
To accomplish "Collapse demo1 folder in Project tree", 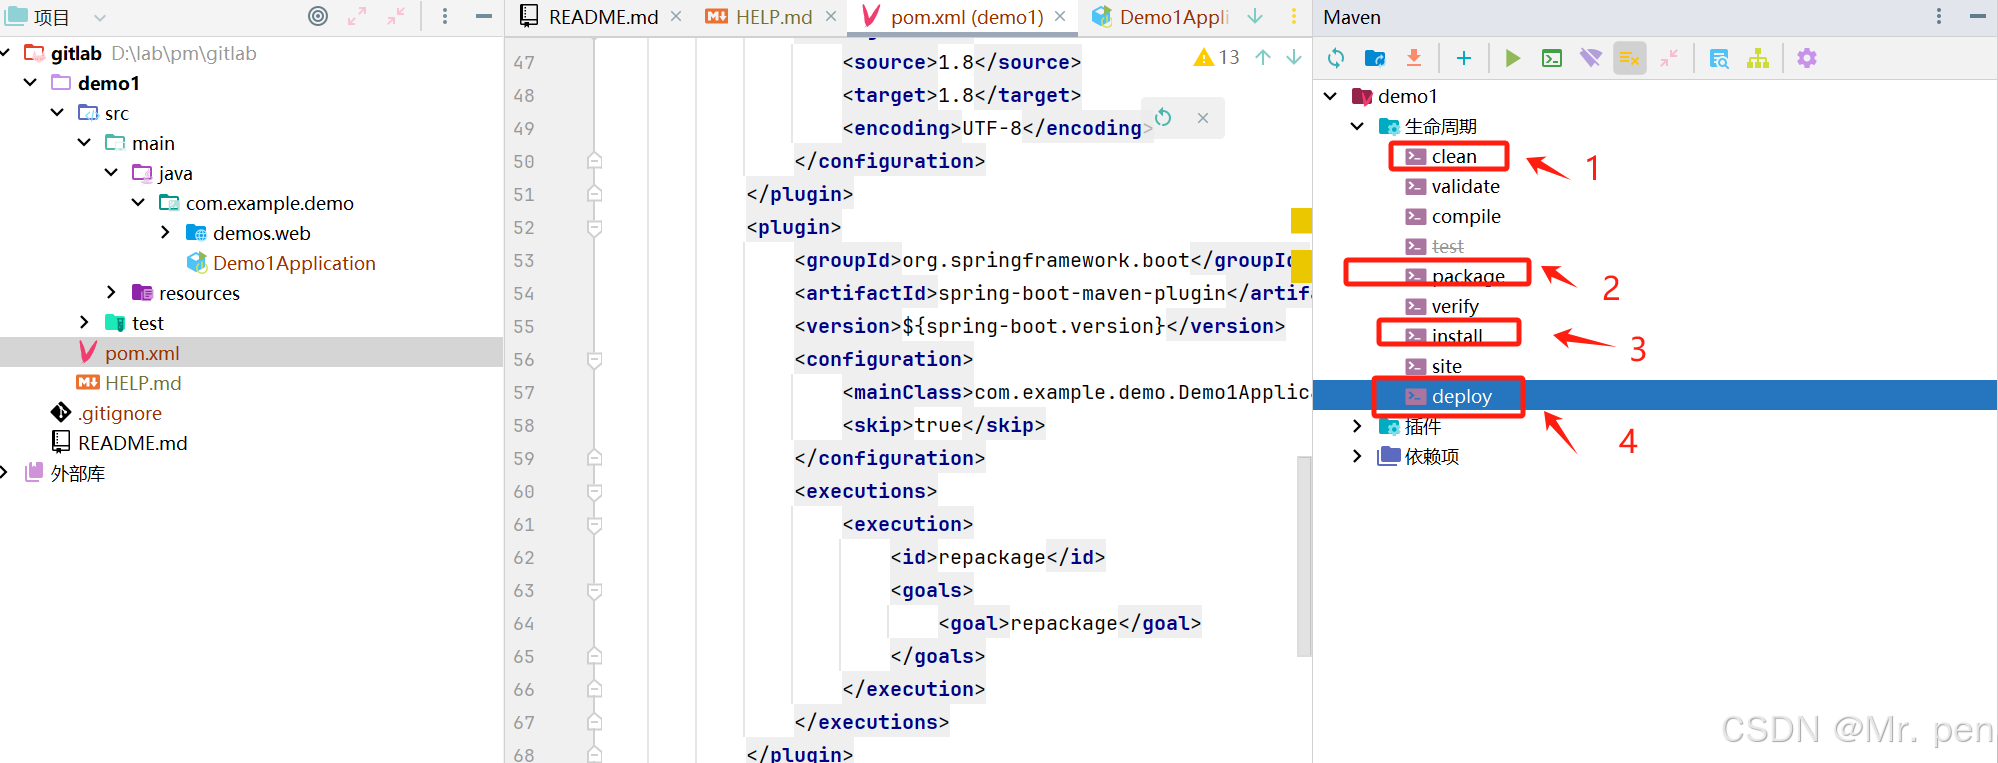I will 30,82.
